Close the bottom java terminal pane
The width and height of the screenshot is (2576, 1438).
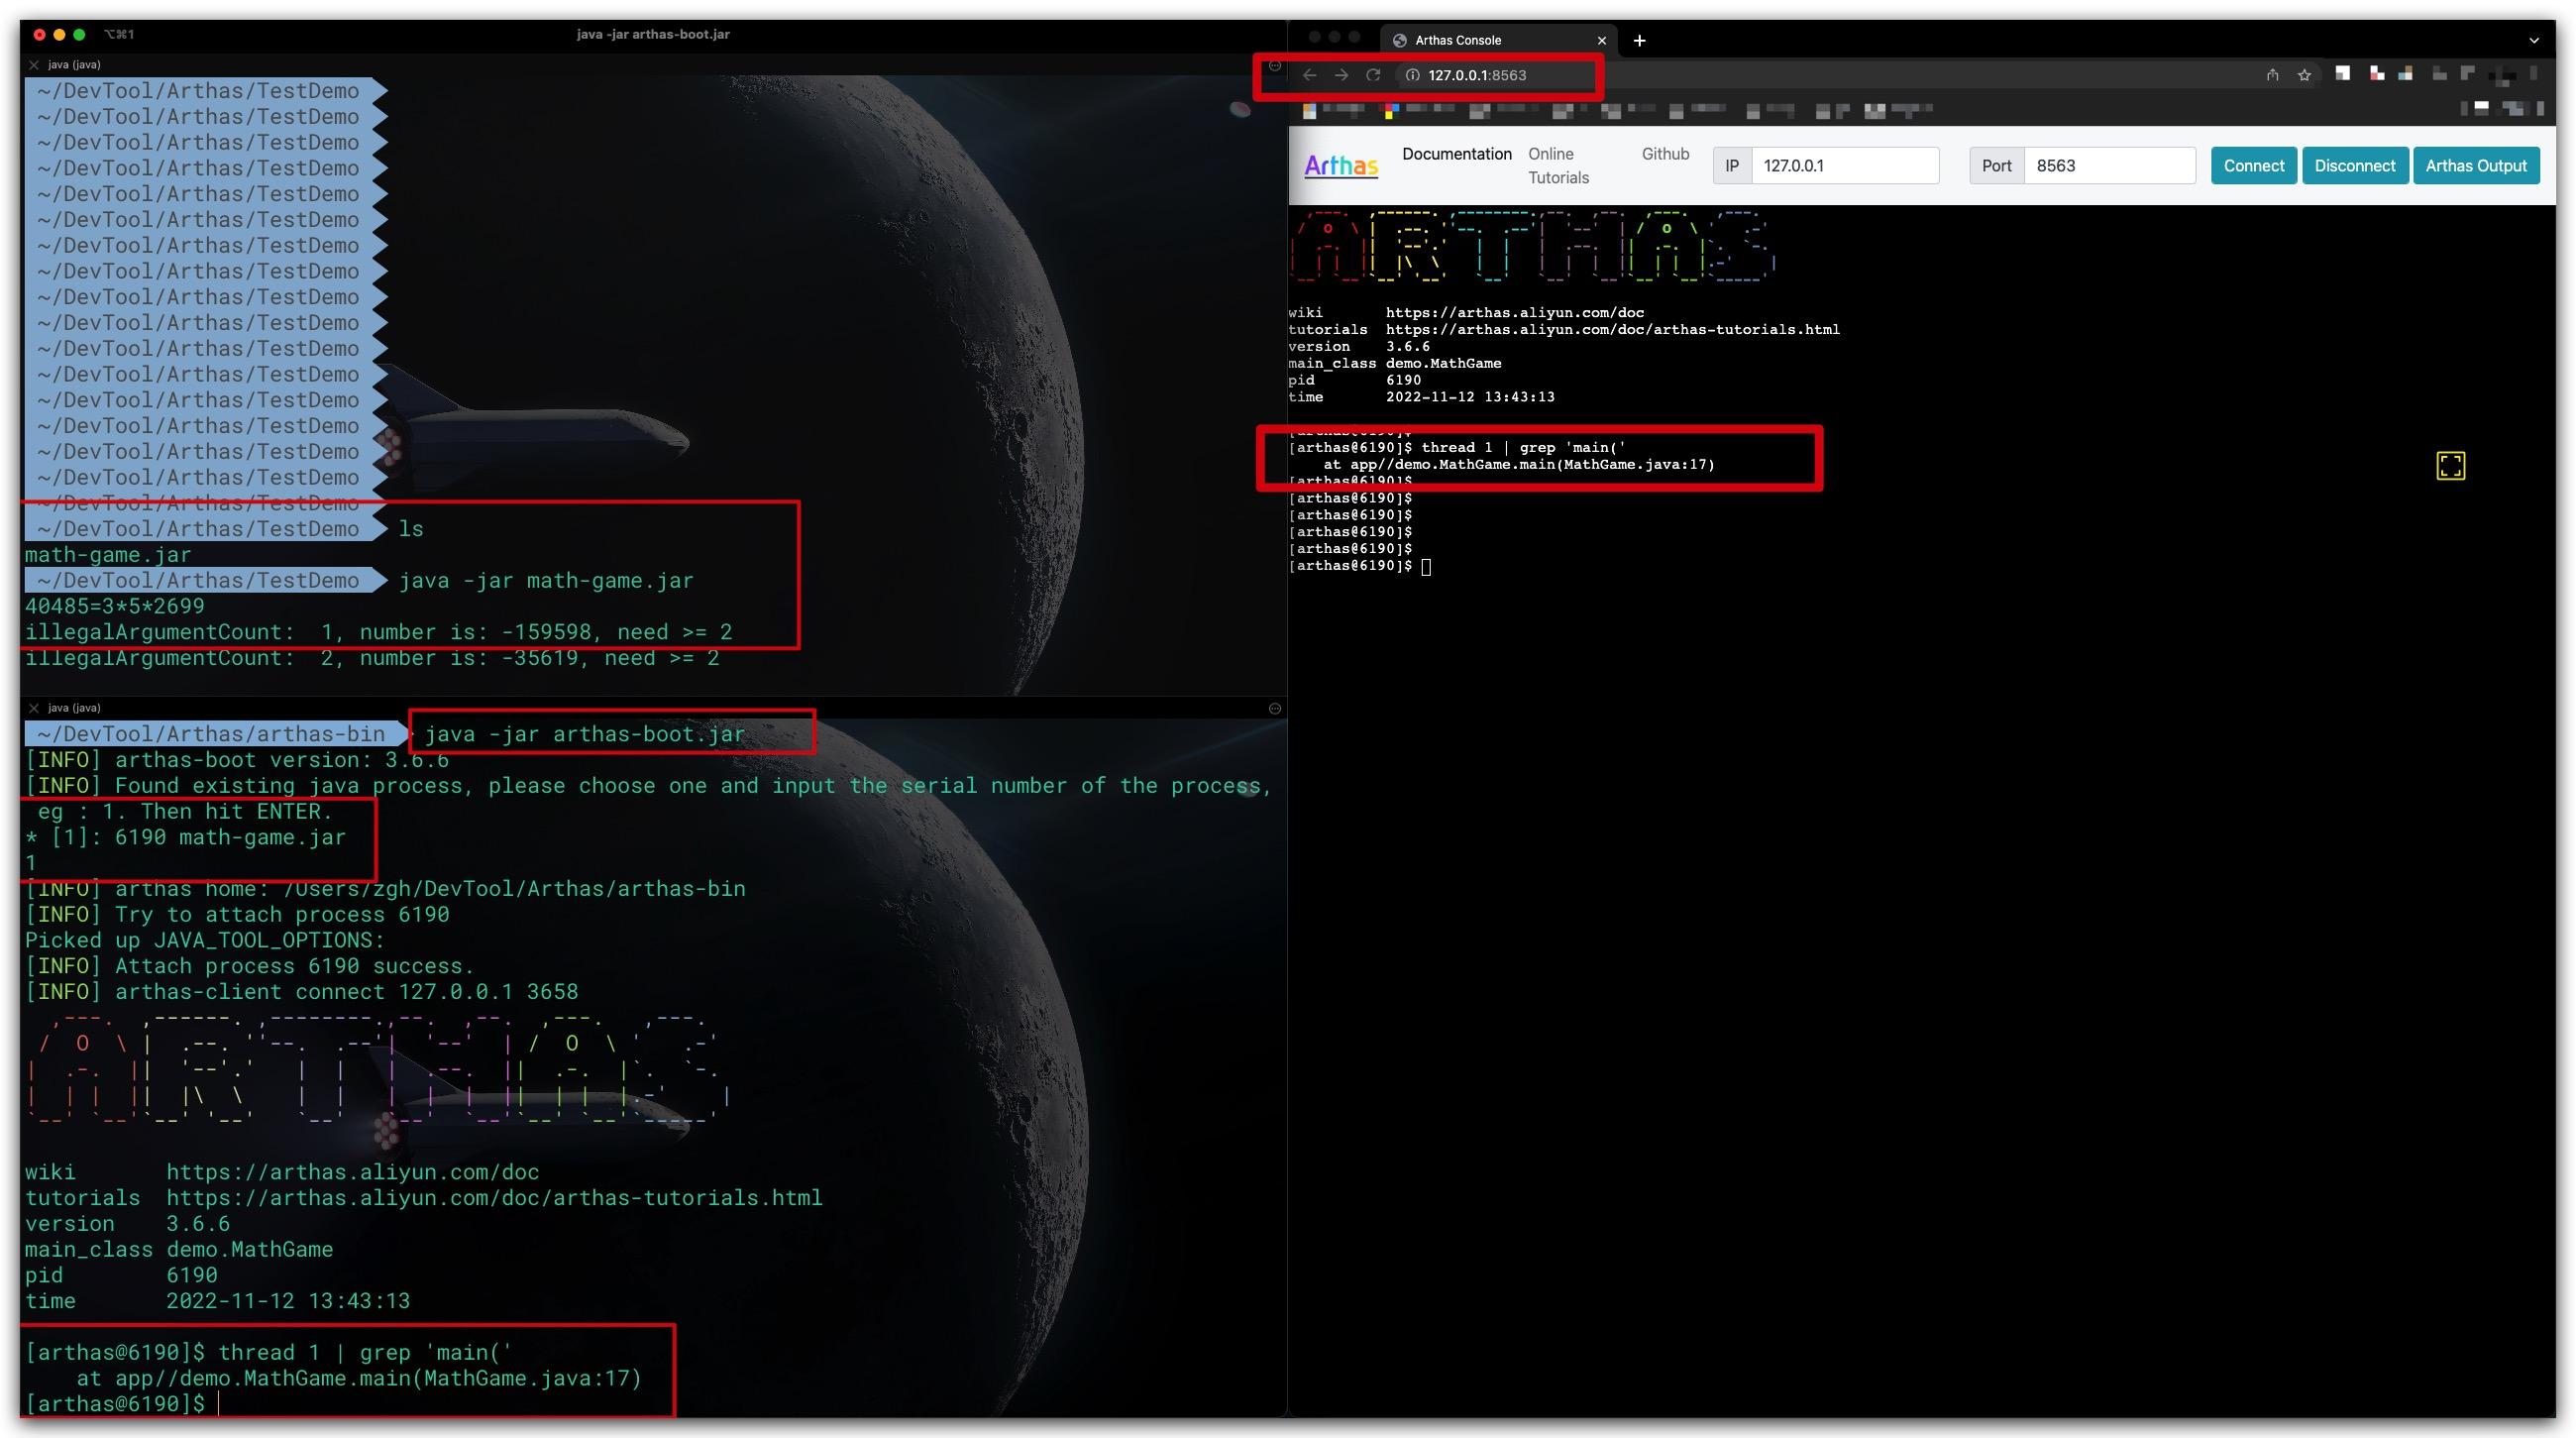pyautogui.click(x=34, y=708)
